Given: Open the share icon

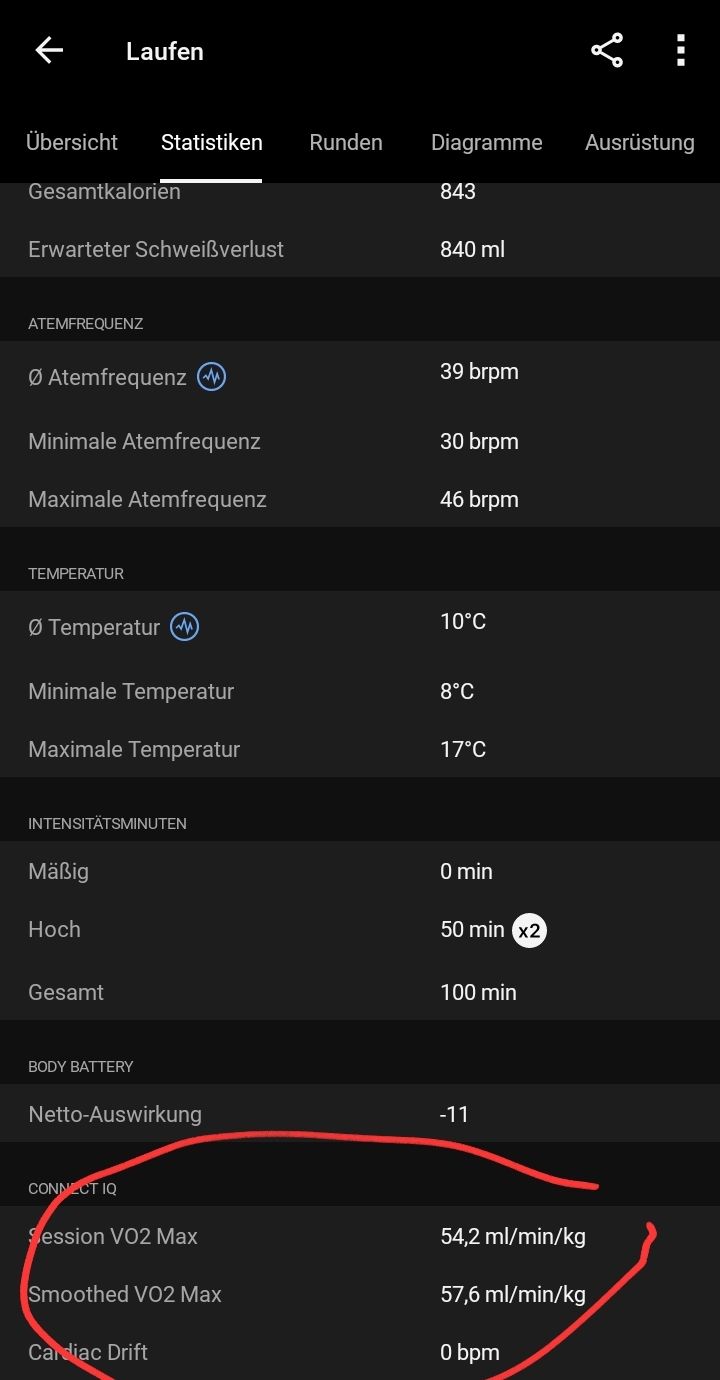Looking at the screenshot, I should point(607,51).
